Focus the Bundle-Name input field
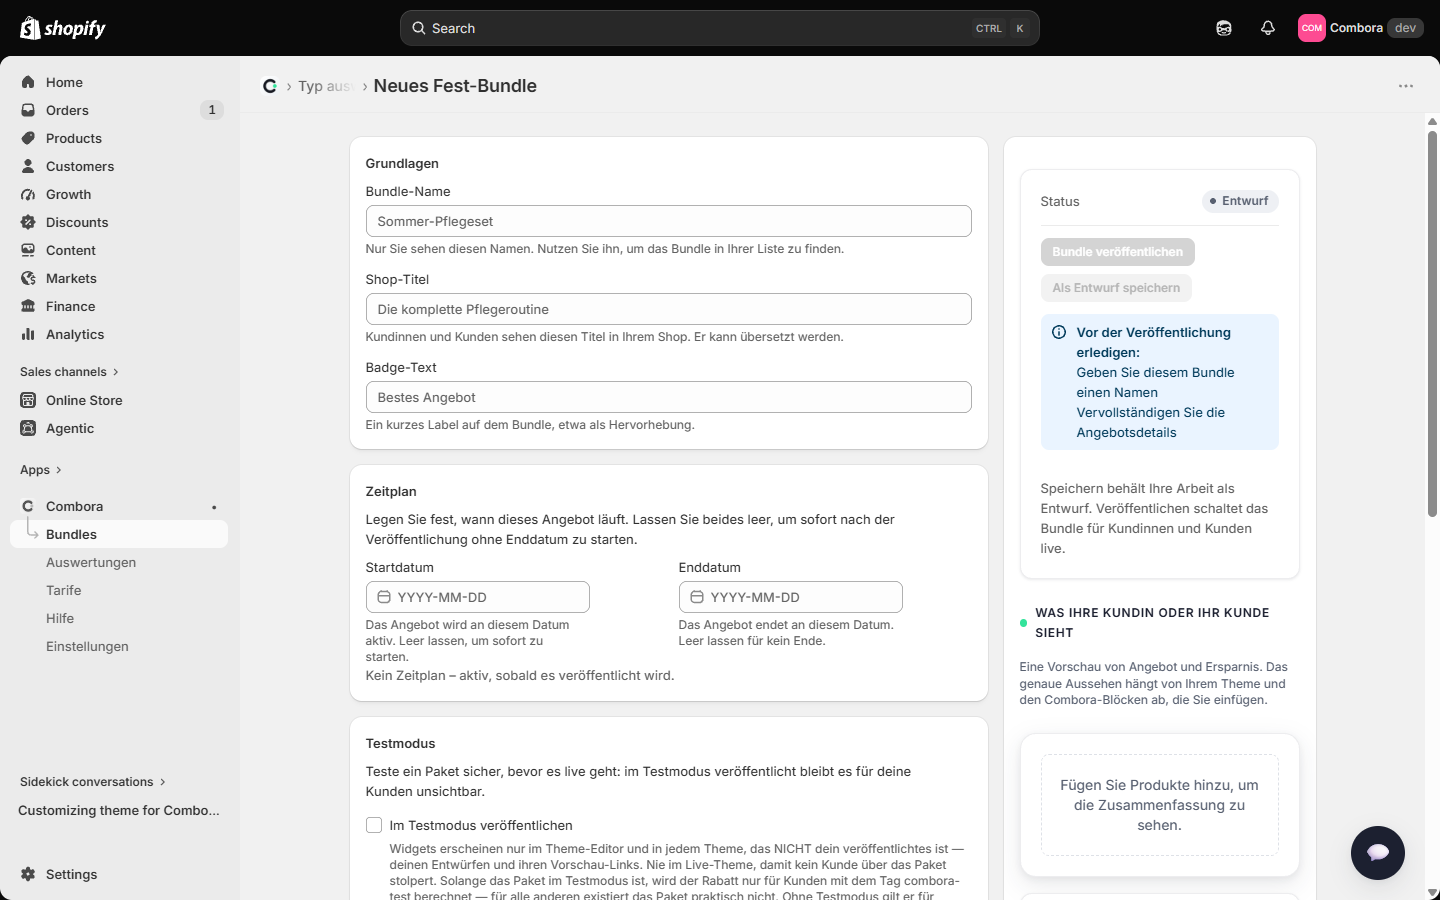 point(669,221)
